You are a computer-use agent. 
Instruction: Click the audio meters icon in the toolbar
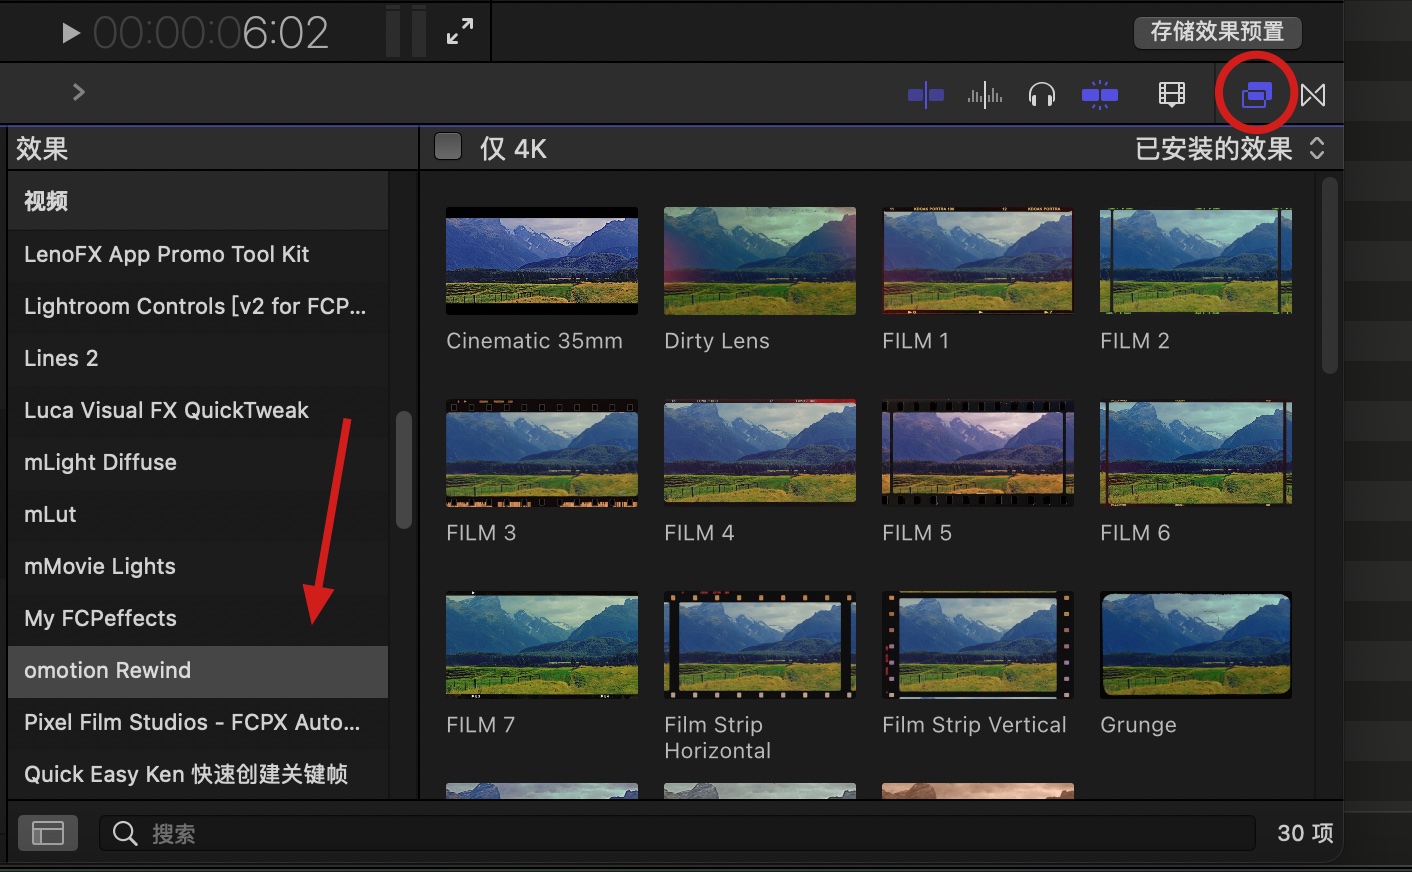click(x=985, y=93)
